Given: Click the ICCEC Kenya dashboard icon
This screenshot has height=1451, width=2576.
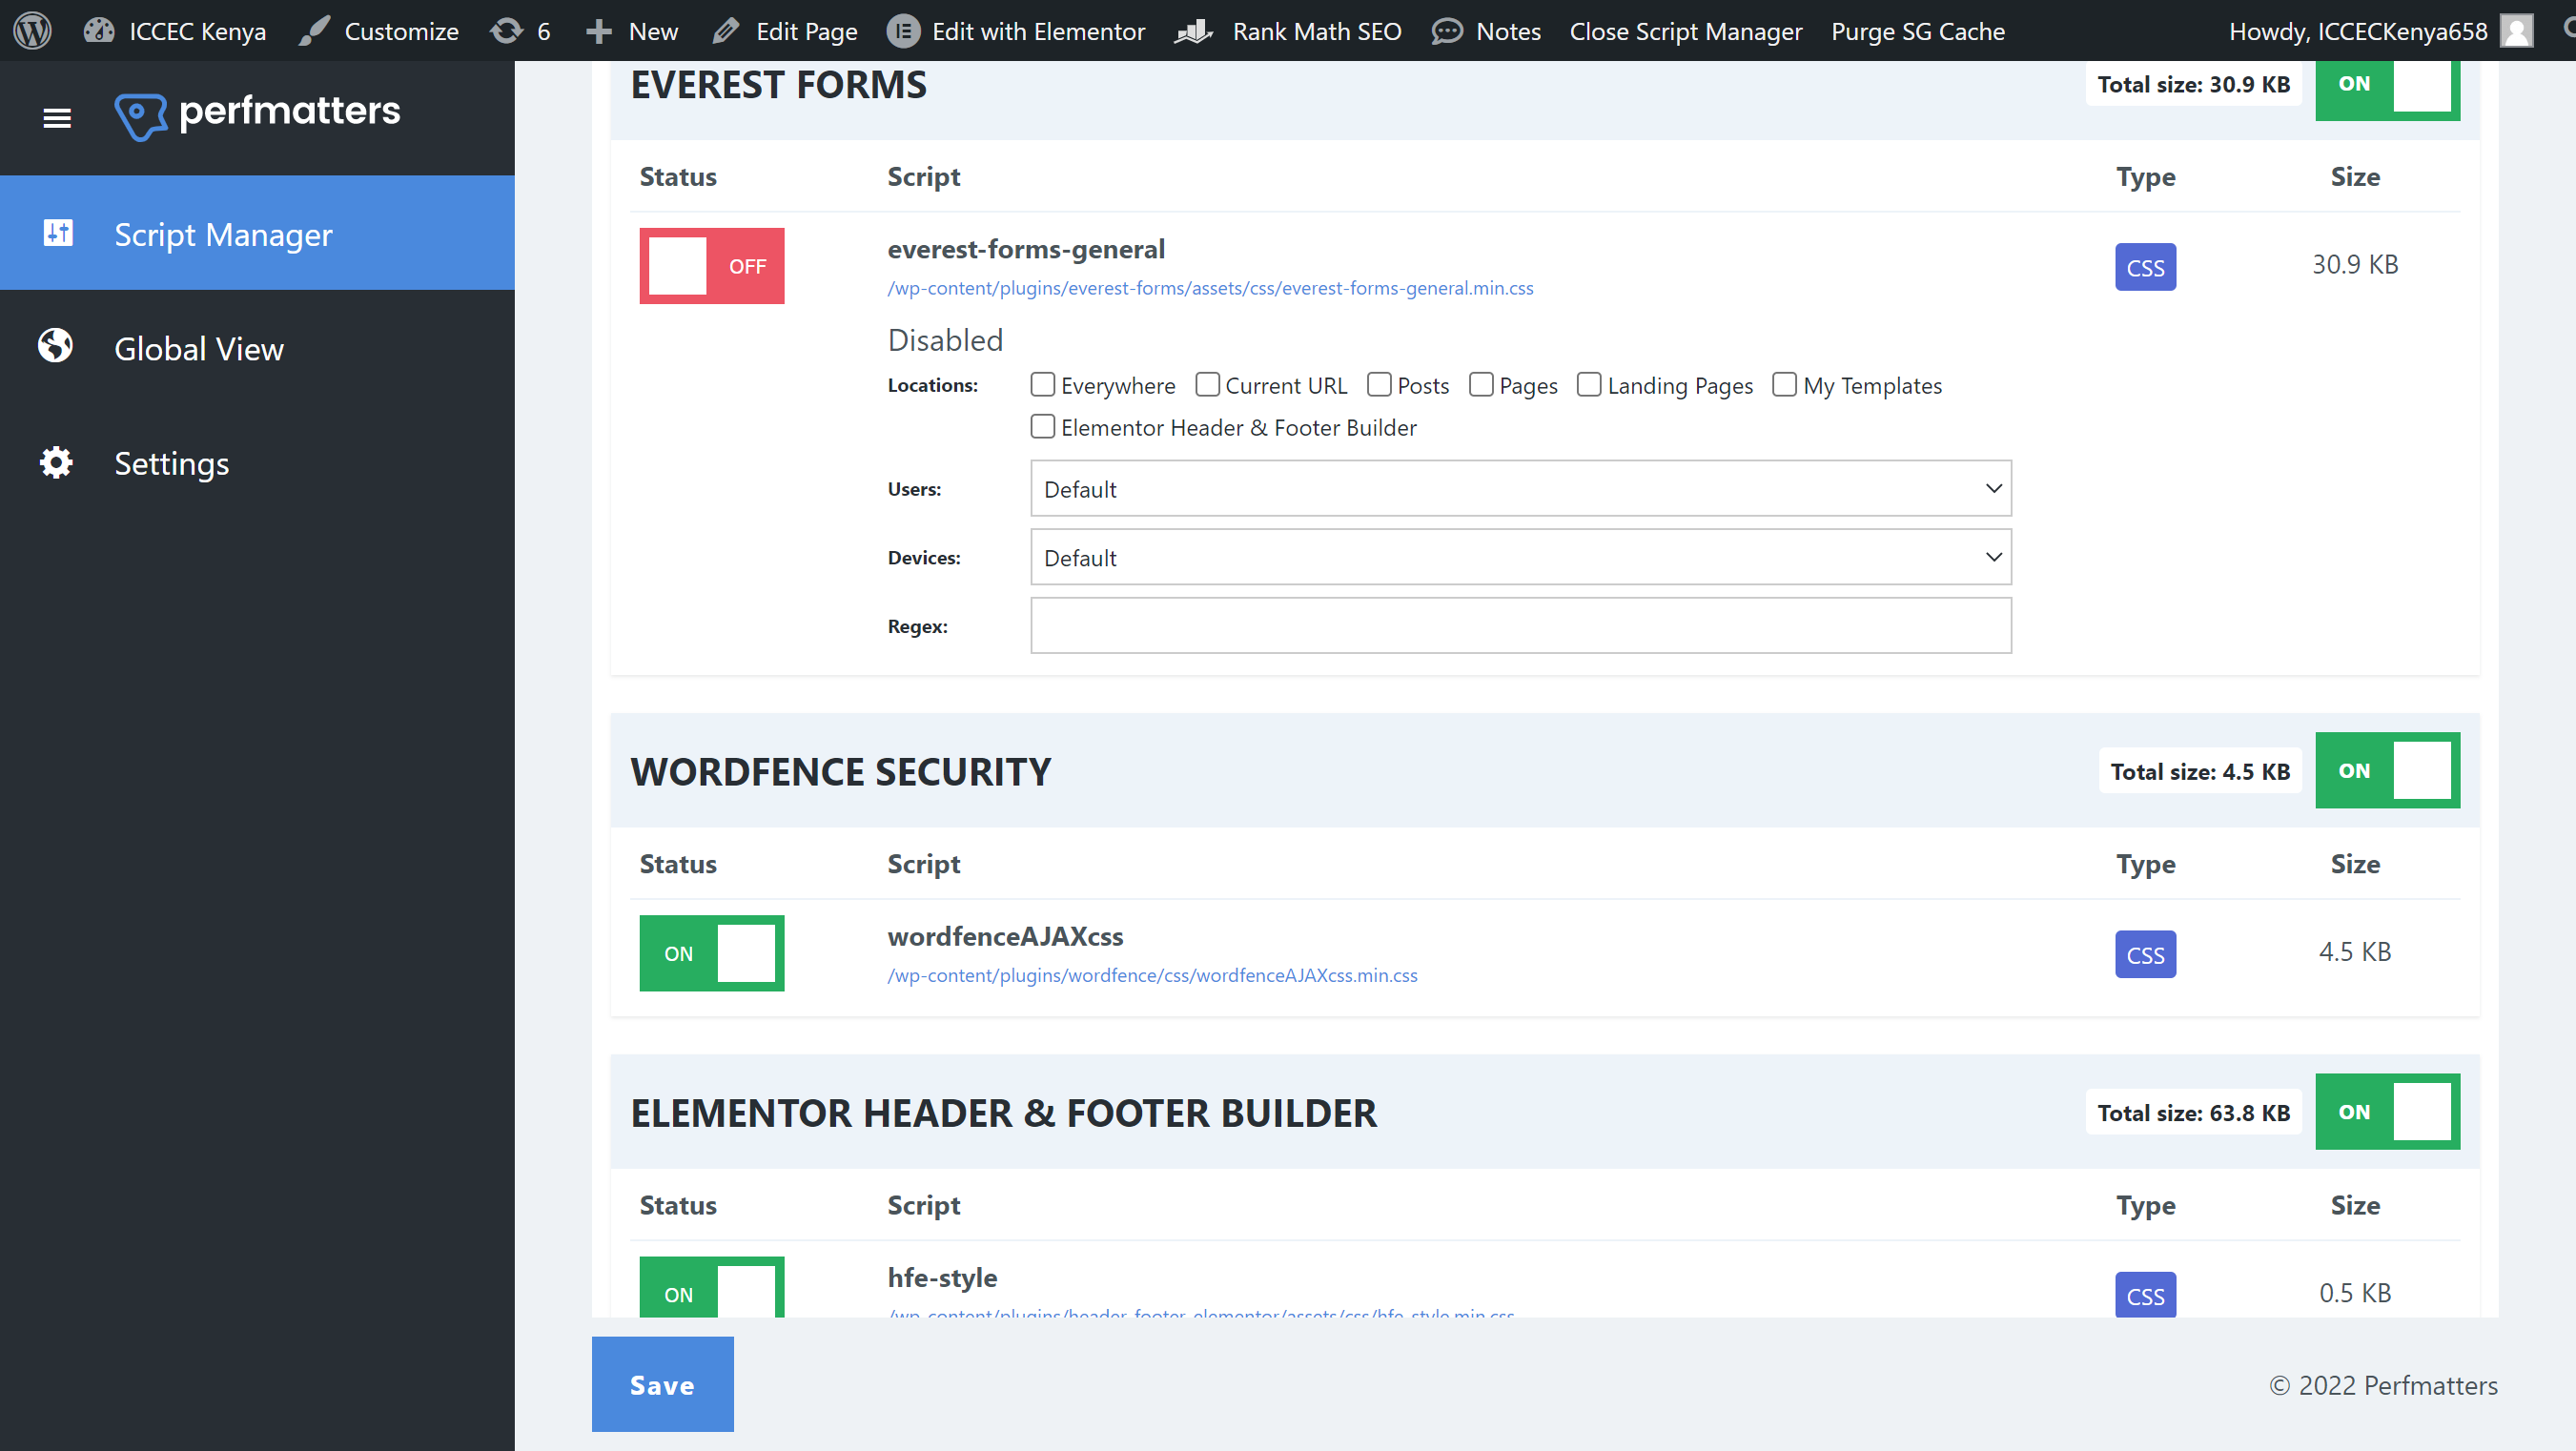Looking at the screenshot, I should tap(99, 30).
